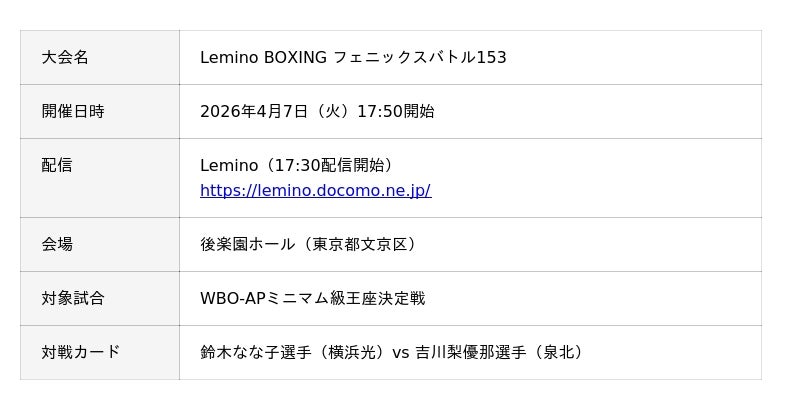The width and height of the screenshot is (800, 410).
Task: Click the （火） weekday text
Action: point(333,112)
